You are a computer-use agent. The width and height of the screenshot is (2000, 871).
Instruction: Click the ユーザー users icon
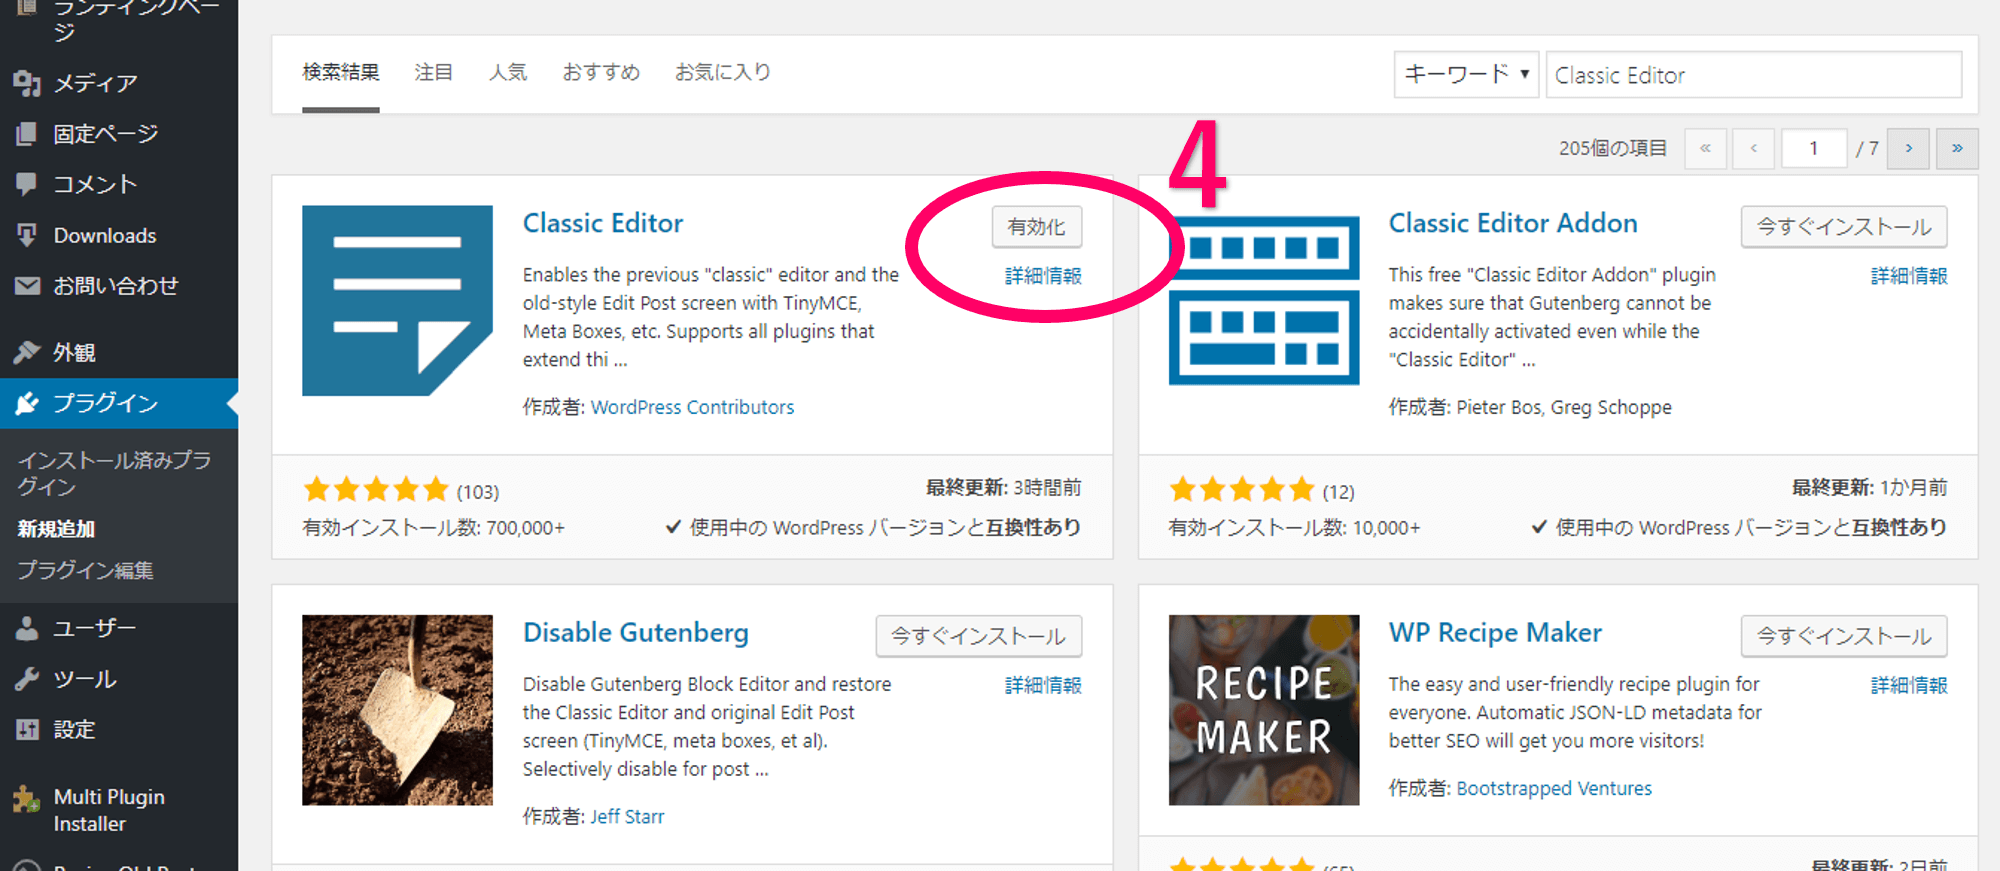(27, 628)
